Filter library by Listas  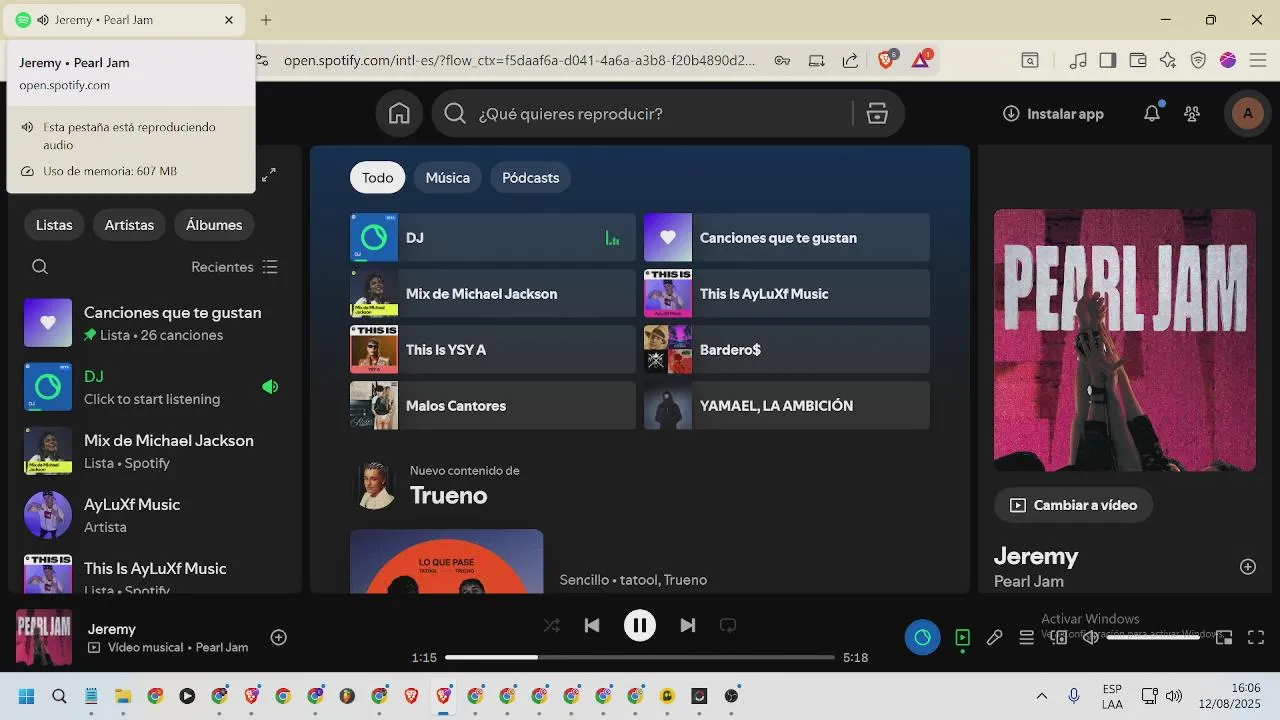(x=54, y=225)
